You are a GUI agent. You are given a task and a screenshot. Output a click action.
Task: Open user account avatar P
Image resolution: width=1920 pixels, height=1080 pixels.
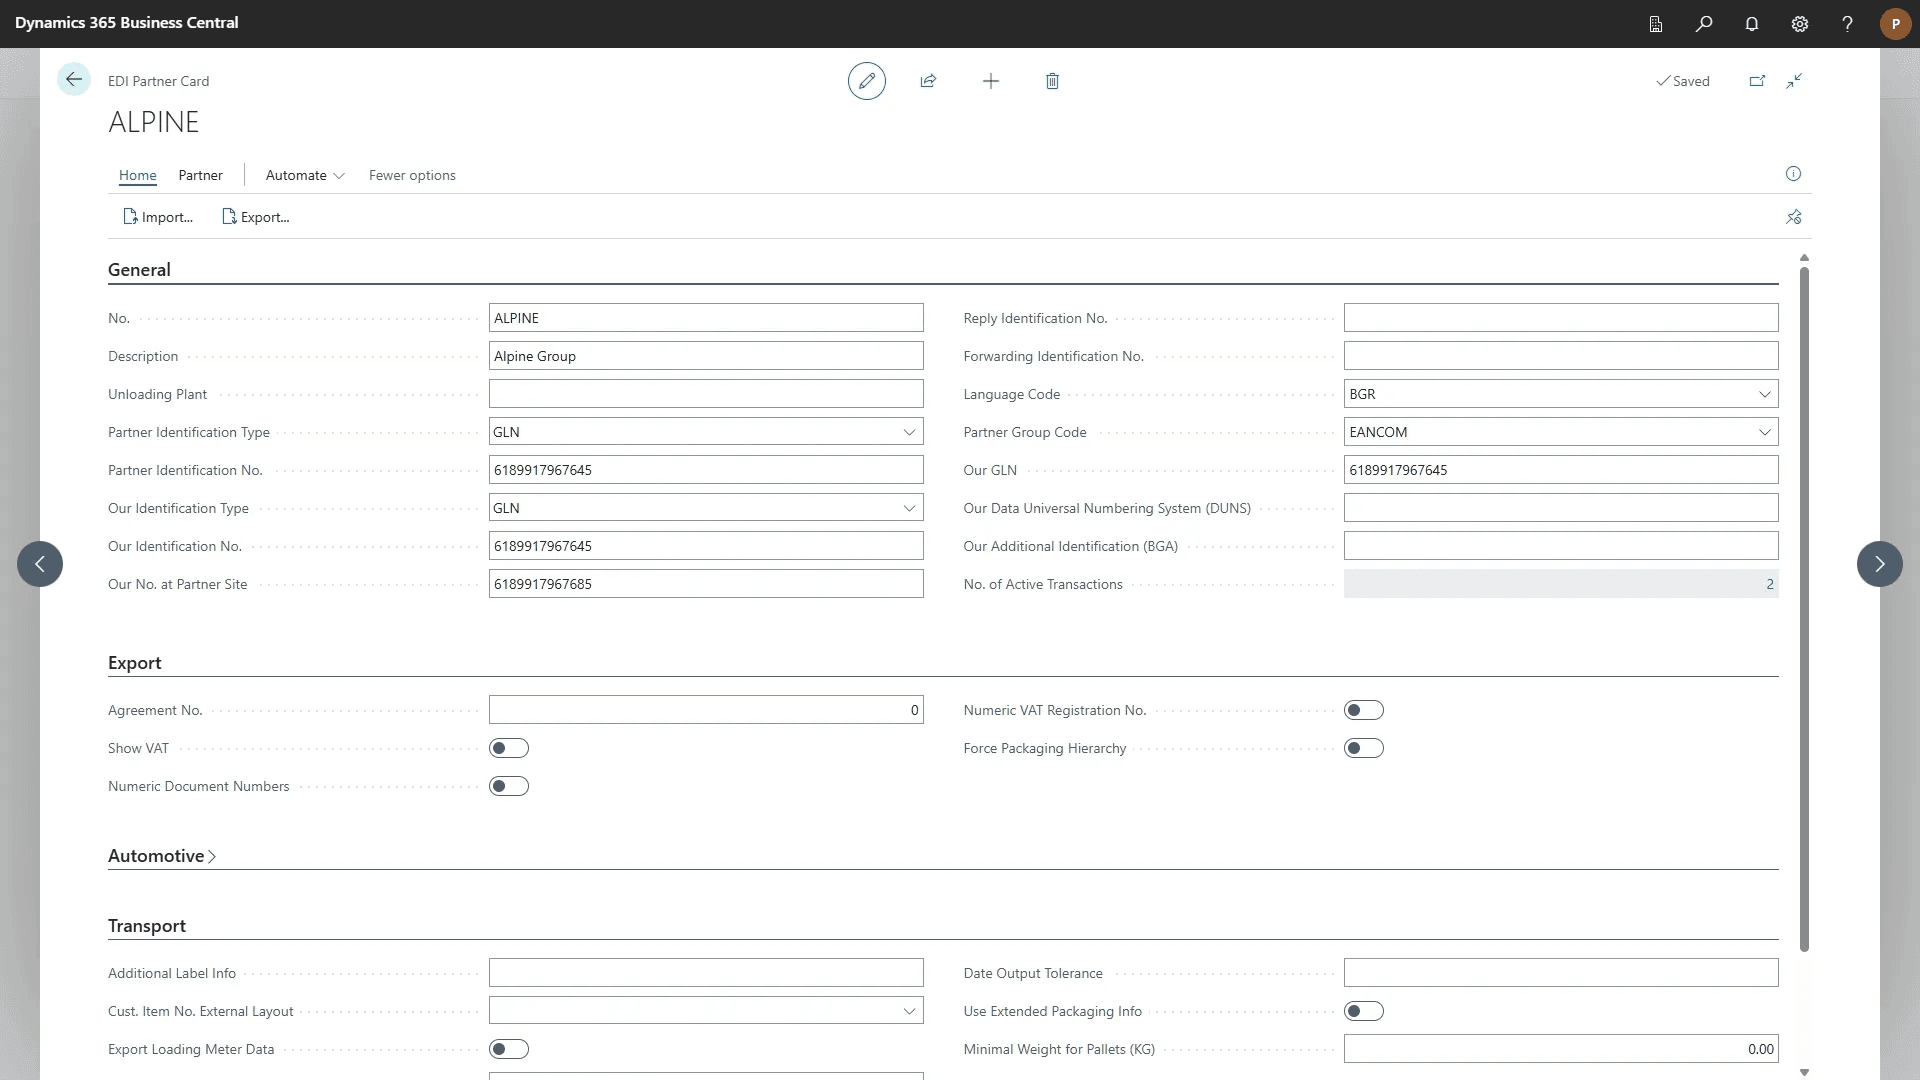tap(1895, 24)
